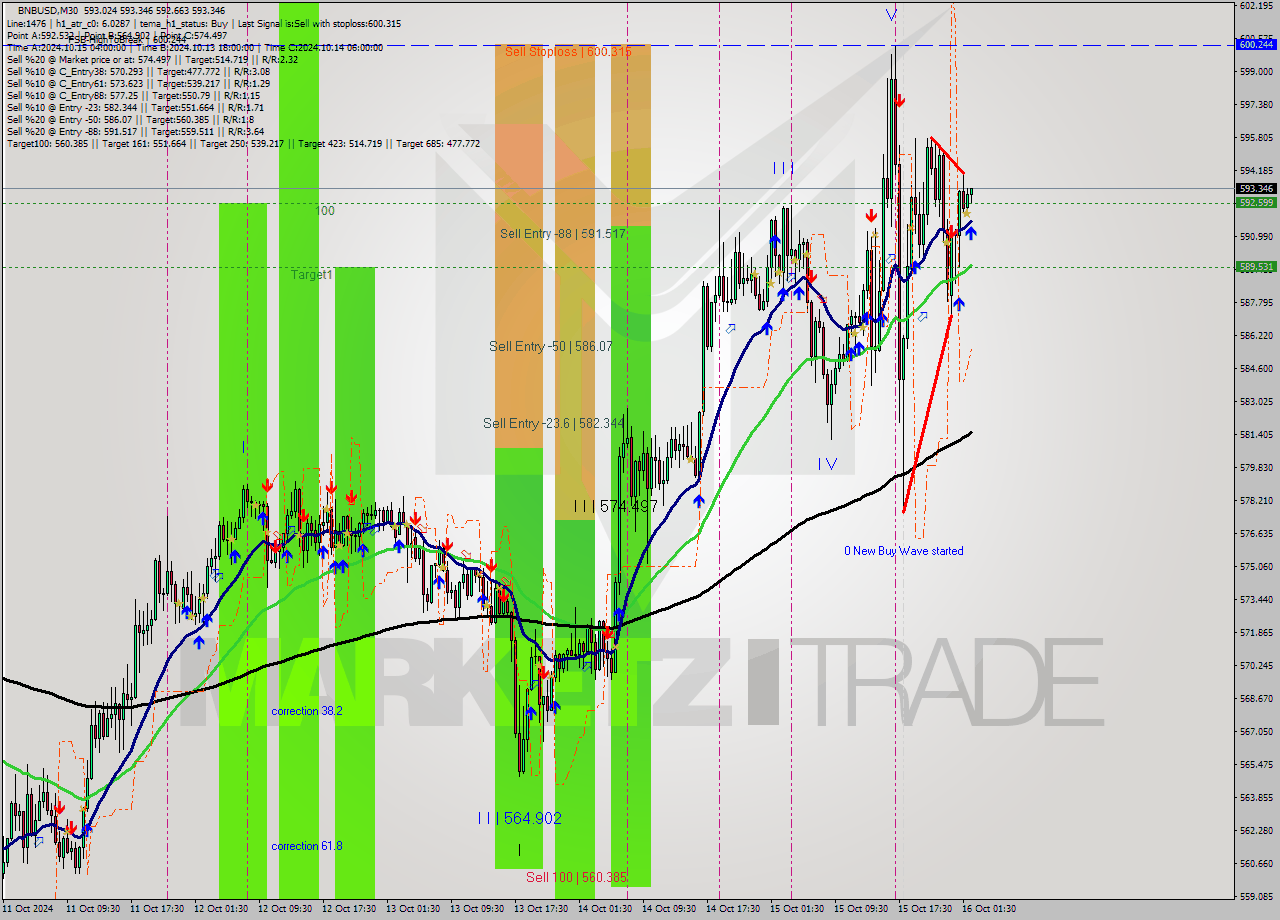Click the 'correction 38.2' label
The width and height of the screenshot is (1280, 920).
[307, 711]
